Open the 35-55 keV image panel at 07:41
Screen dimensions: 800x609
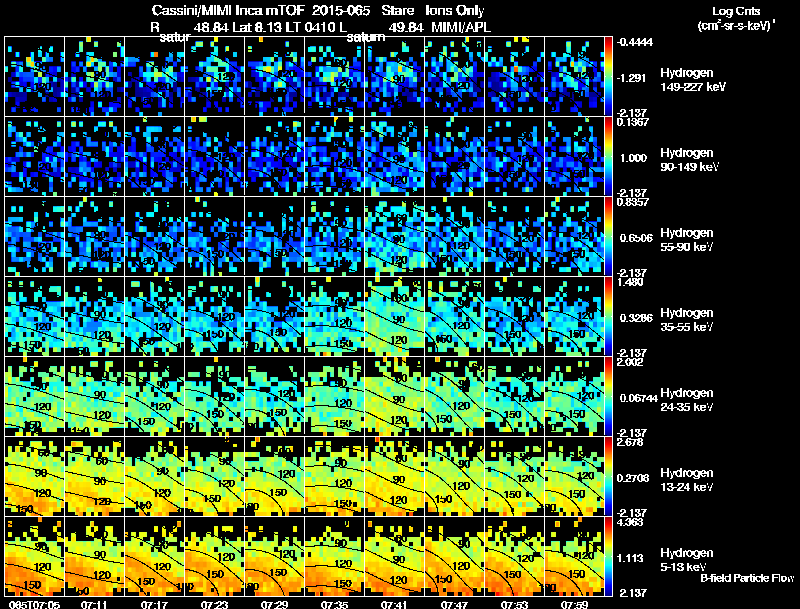pyautogui.click(x=394, y=317)
